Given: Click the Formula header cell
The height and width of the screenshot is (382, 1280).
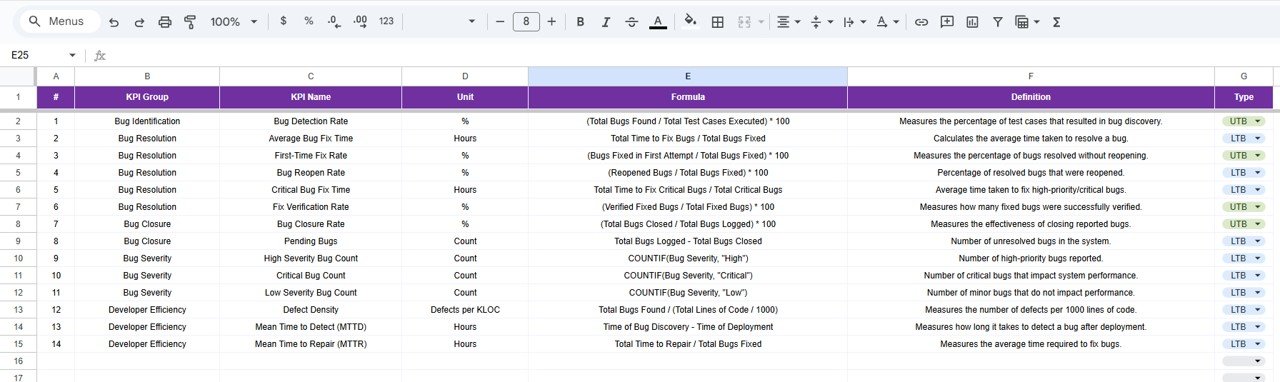Looking at the screenshot, I should [688, 97].
